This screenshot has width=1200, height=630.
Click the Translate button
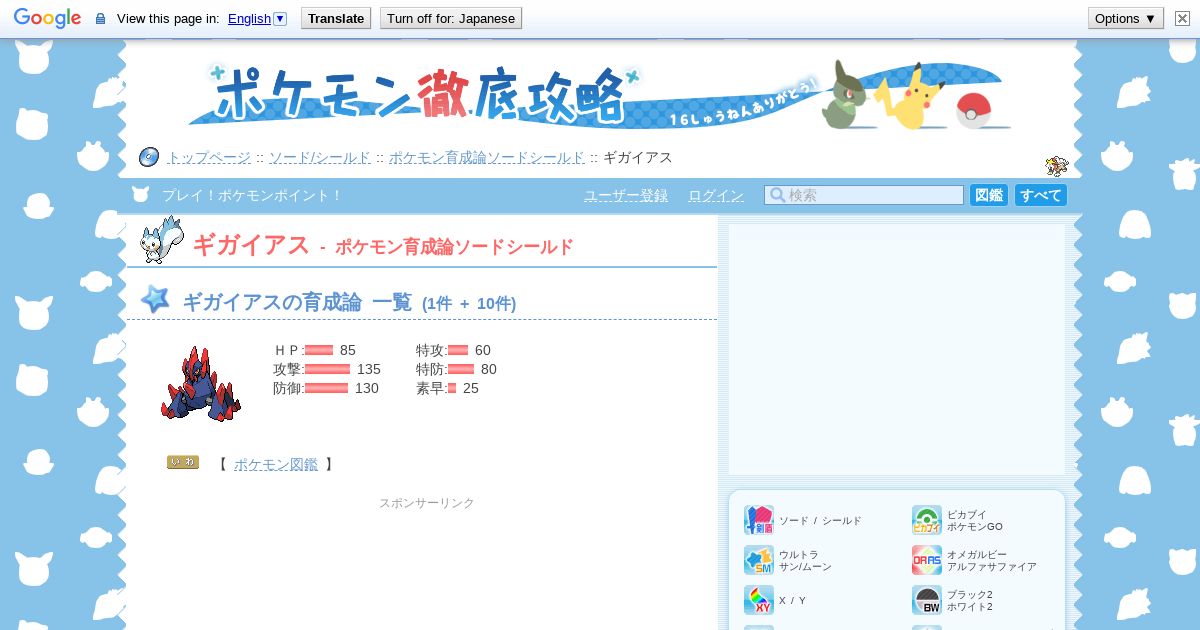click(336, 18)
